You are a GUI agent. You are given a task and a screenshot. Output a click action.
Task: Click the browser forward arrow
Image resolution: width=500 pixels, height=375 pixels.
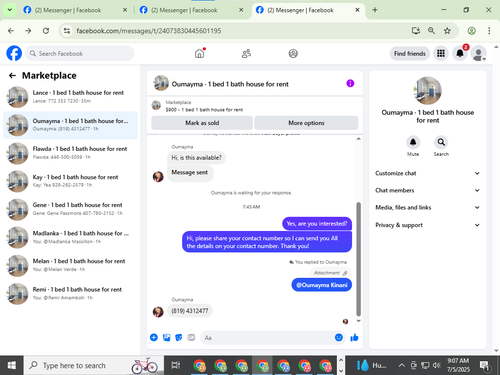(28, 31)
